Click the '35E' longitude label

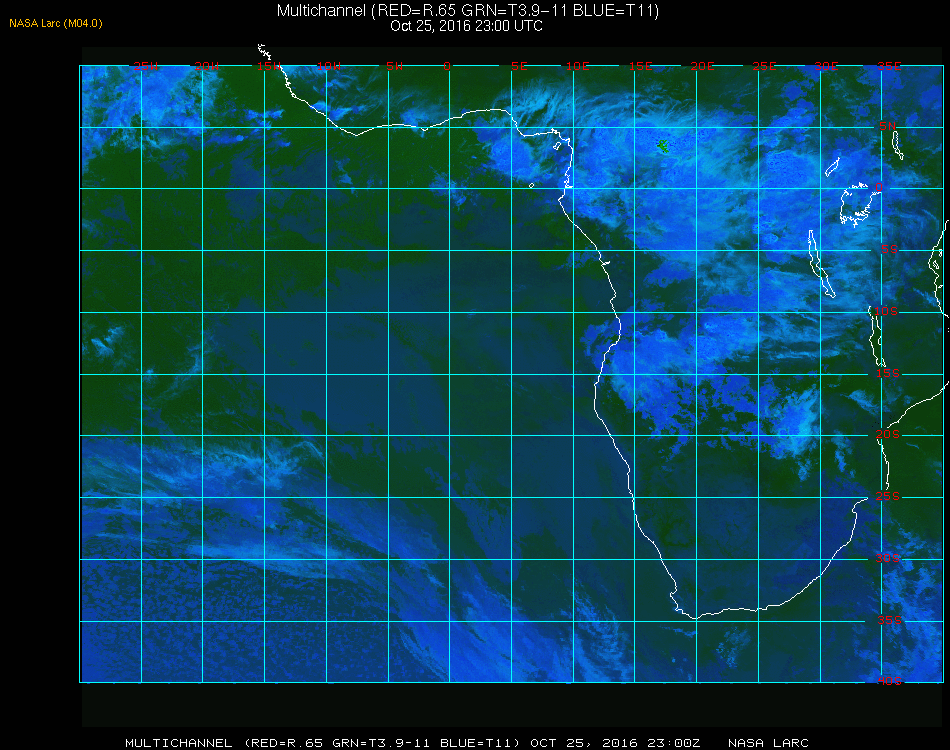coord(889,66)
